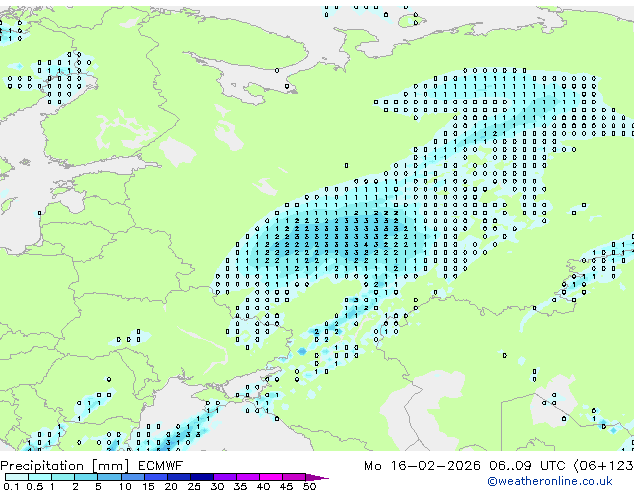Image resolution: width=634 pixels, height=490 pixels.
Task: Click the legend value label '10'
Action: pyautogui.click(x=125, y=486)
